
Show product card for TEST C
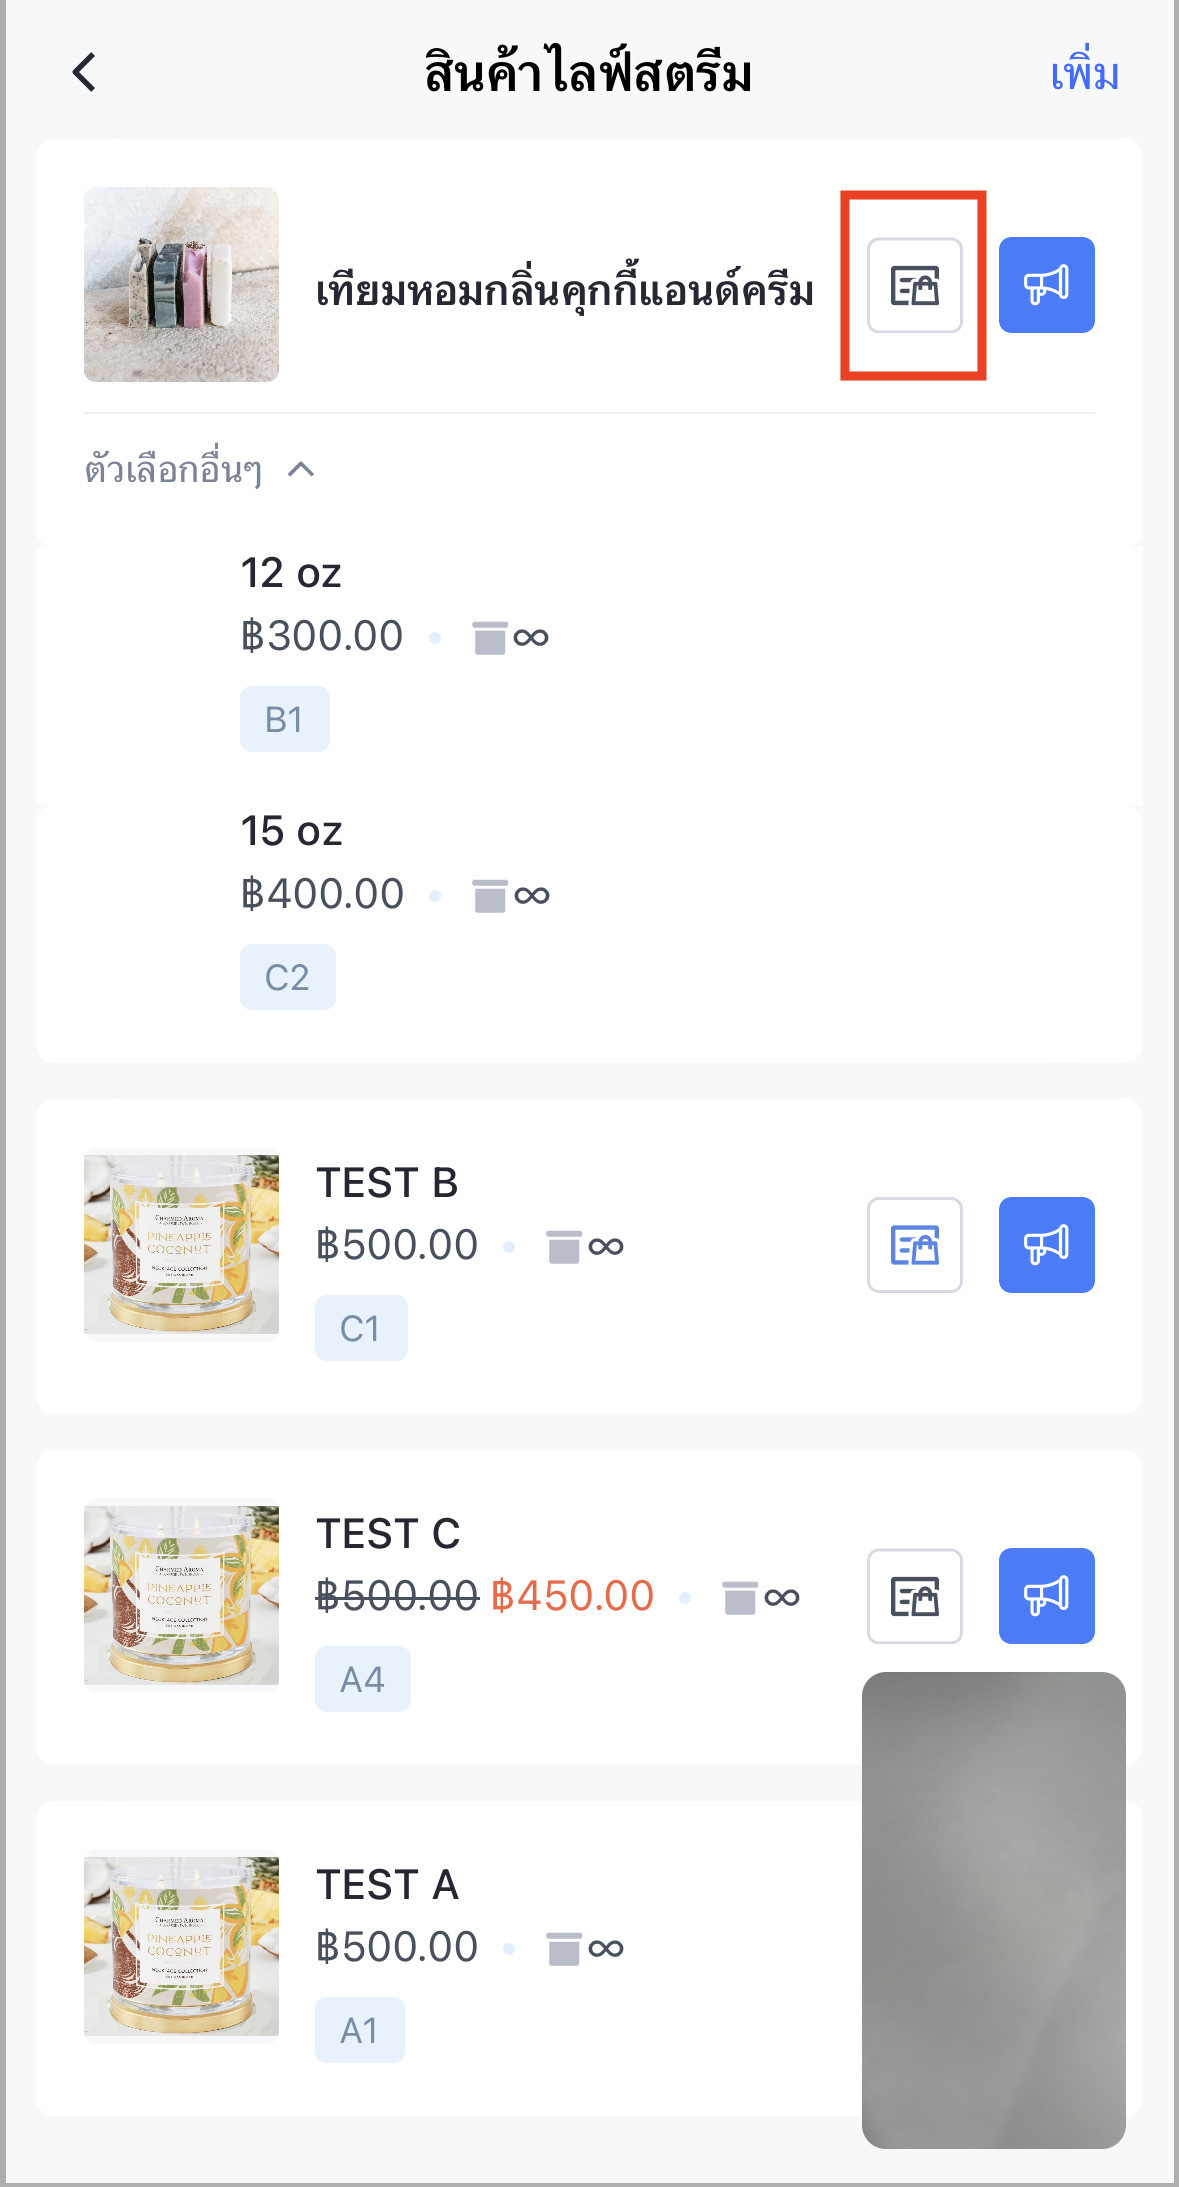click(914, 1596)
